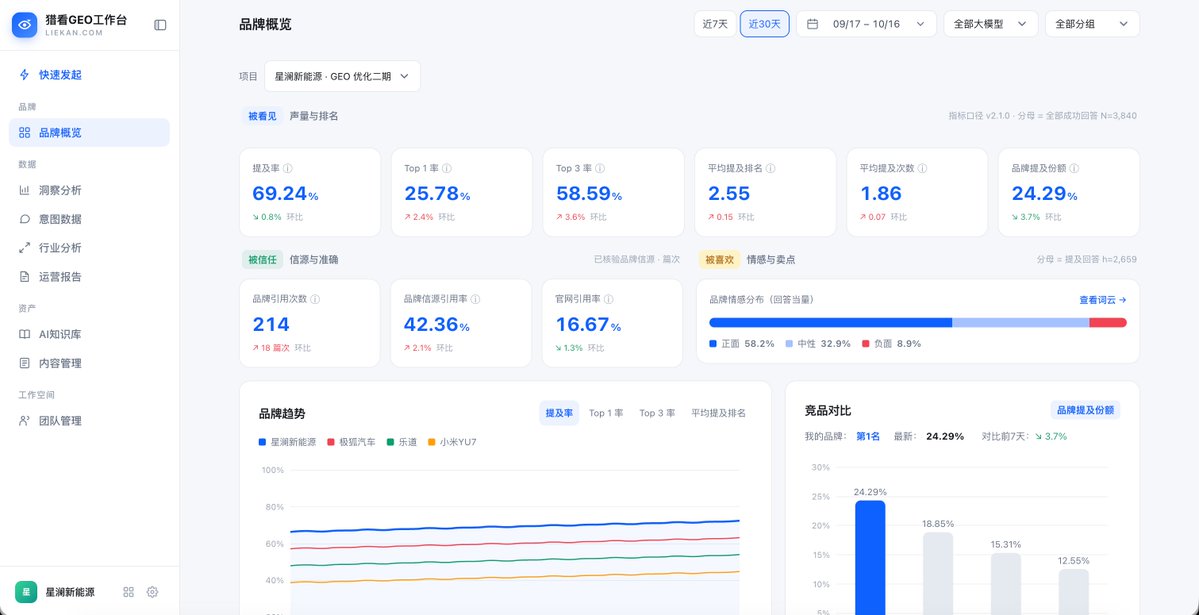Expand the 全部大模型 dropdown
Image resolution: width=1199 pixels, height=615 pixels.
(990, 24)
